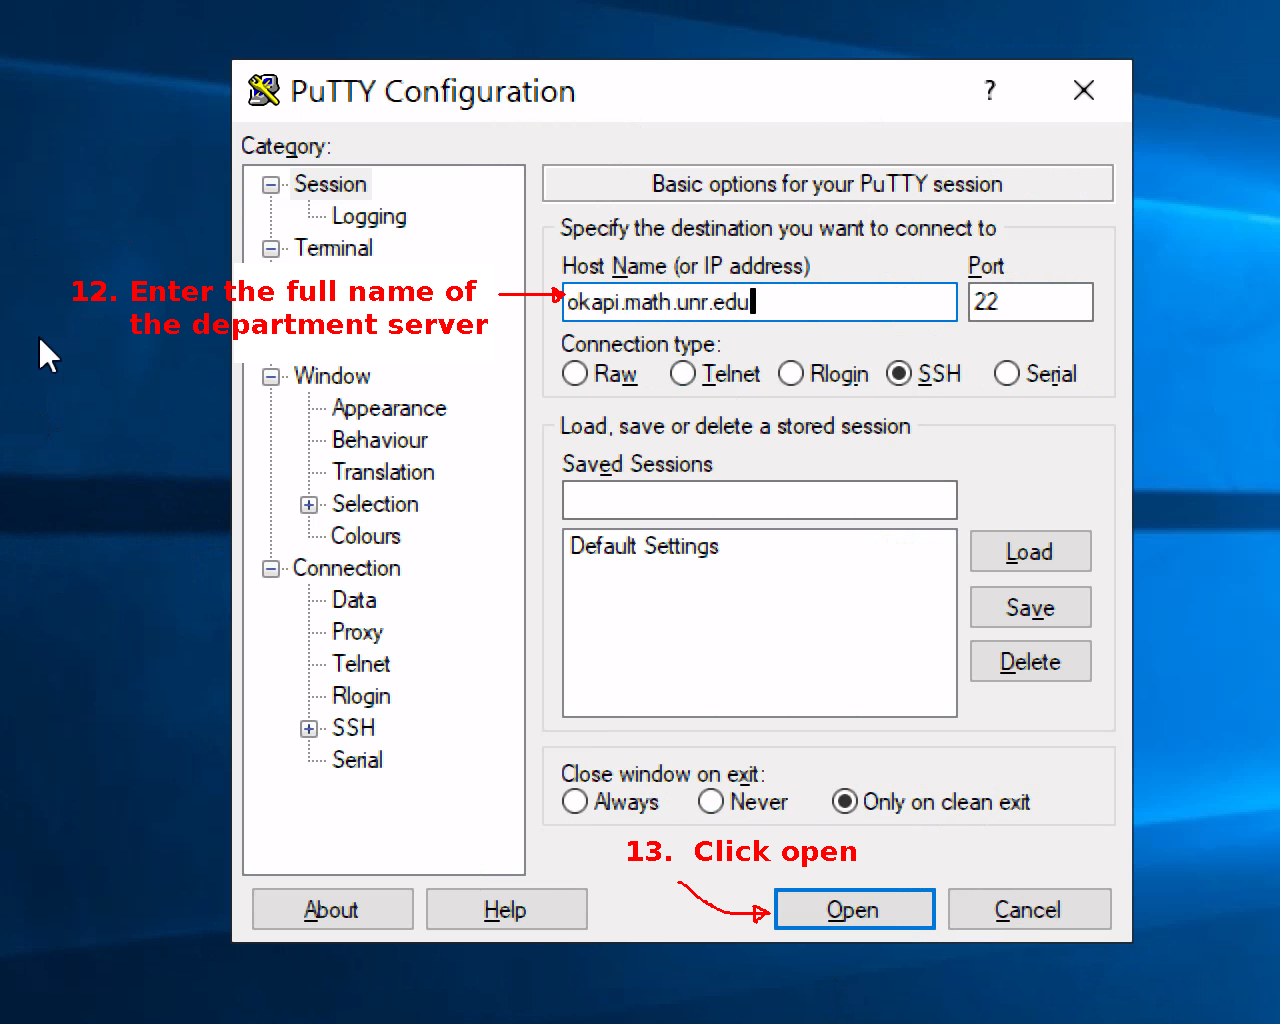Open the Serial category in tree

point(357,760)
